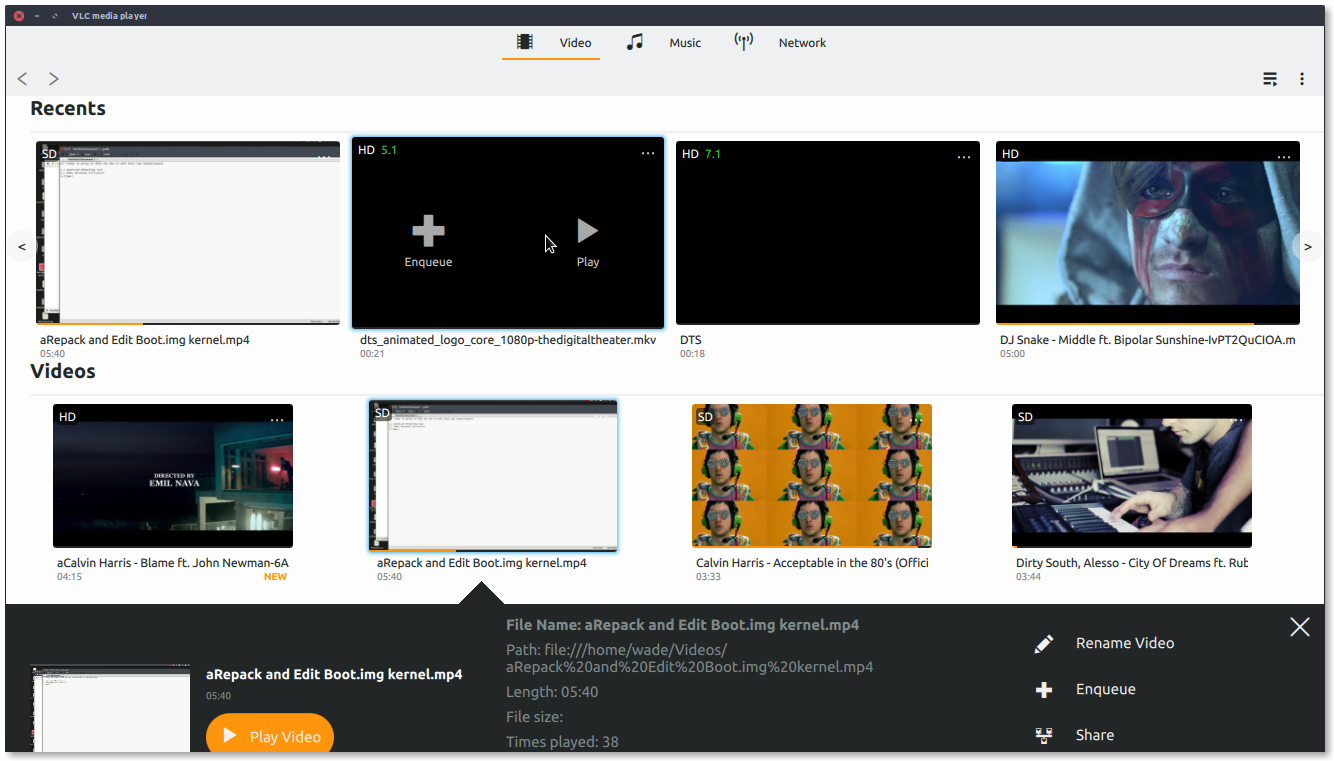Click the pencil Rename icon
Viewport: 1334px width, 761px height.
(x=1044, y=644)
